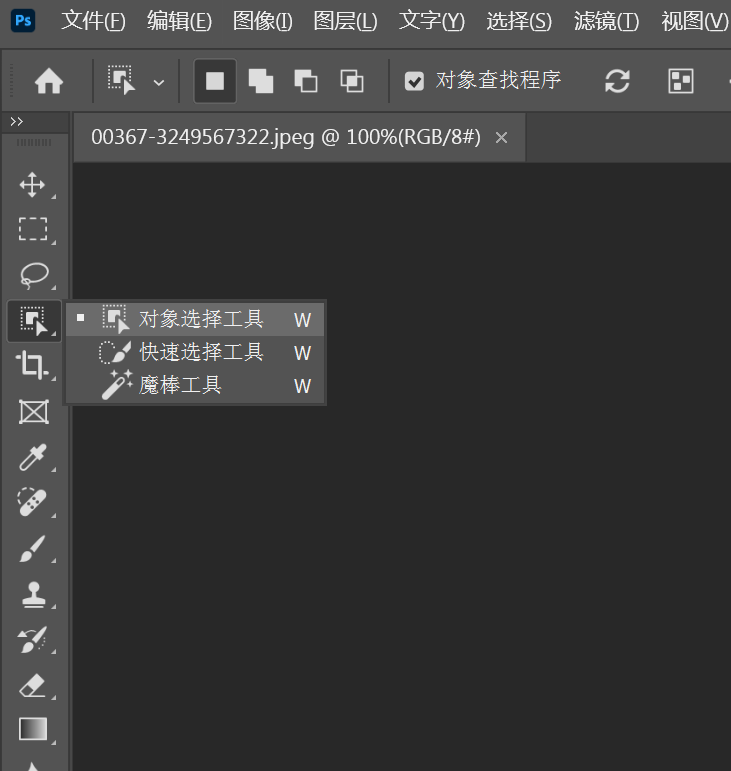Select the Lasso tool
The width and height of the screenshot is (731, 771).
coord(33,274)
